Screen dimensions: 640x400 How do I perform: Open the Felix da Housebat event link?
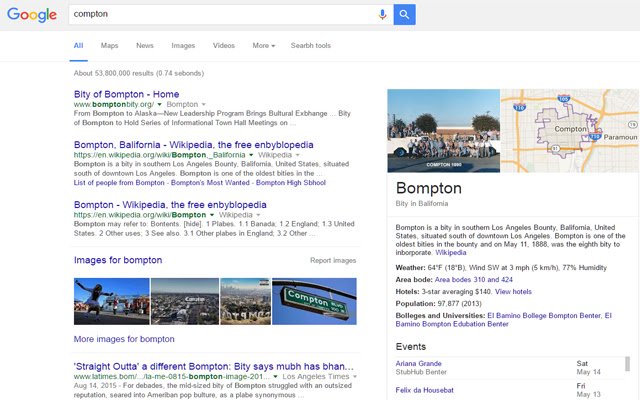[424, 390]
